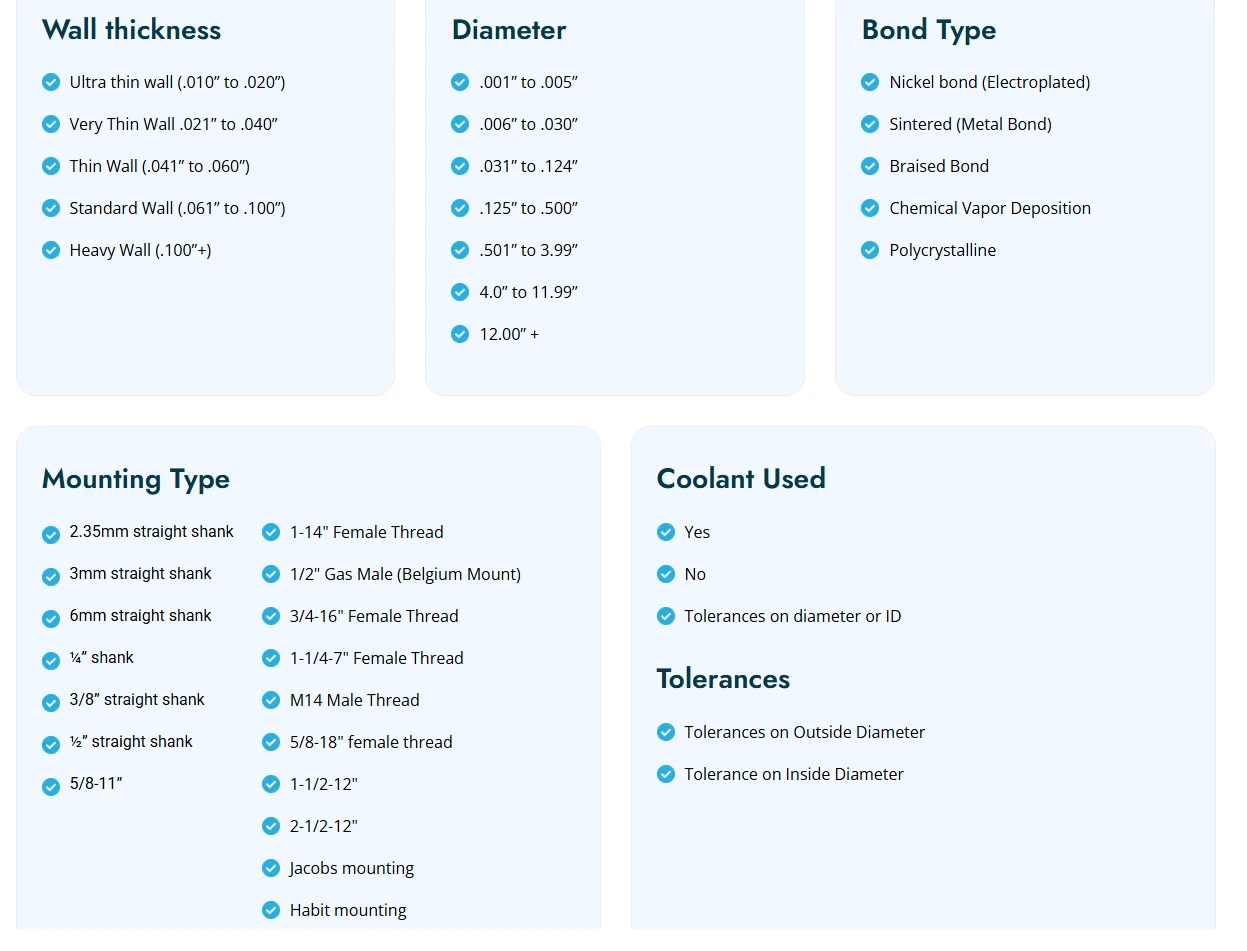
Task: Click the Bond Type heading
Action: [x=928, y=30]
